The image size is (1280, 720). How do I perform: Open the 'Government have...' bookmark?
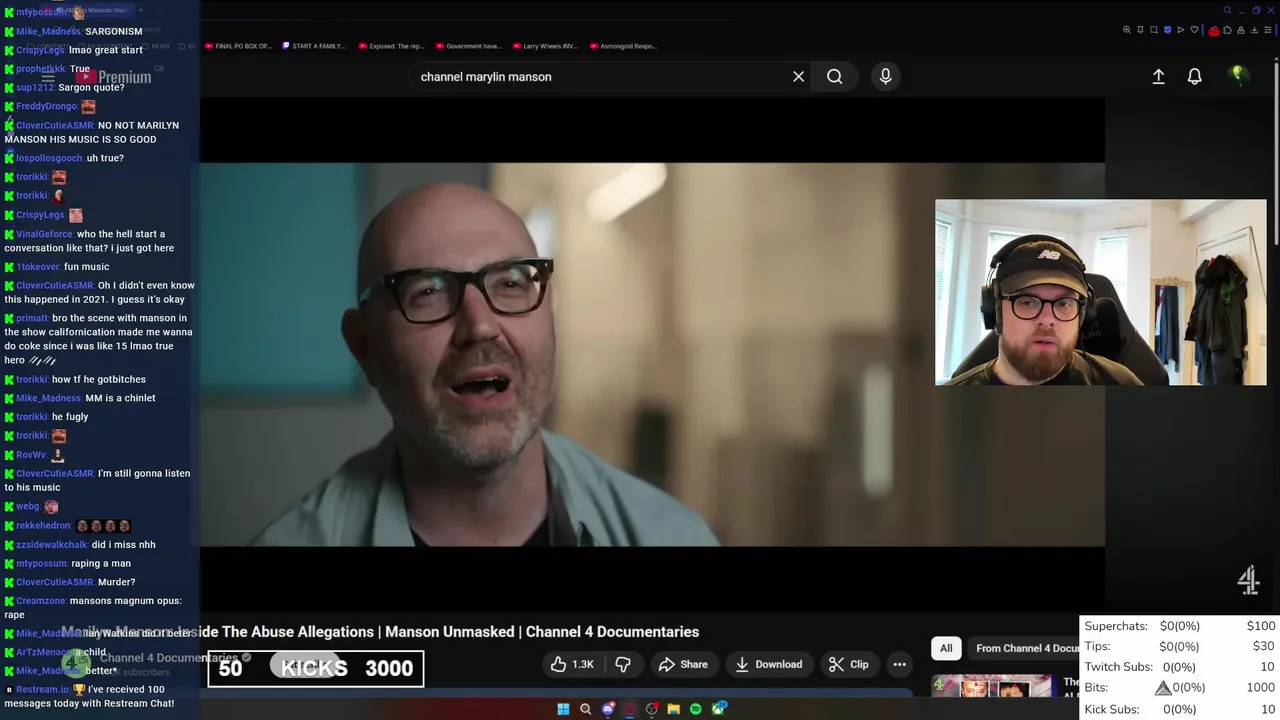tap(468, 46)
